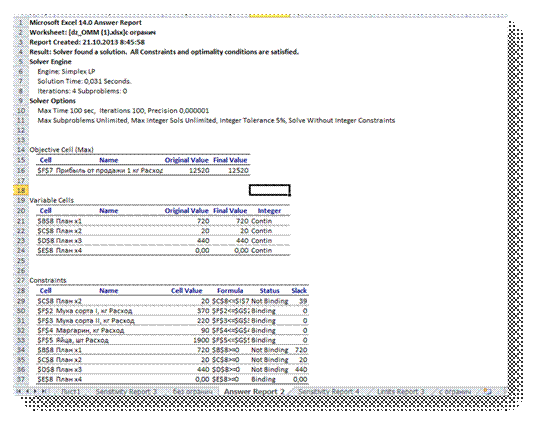Click Final Value 12520 in row 16
The width and height of the screenshot is (543, 431).
[238, 170]
